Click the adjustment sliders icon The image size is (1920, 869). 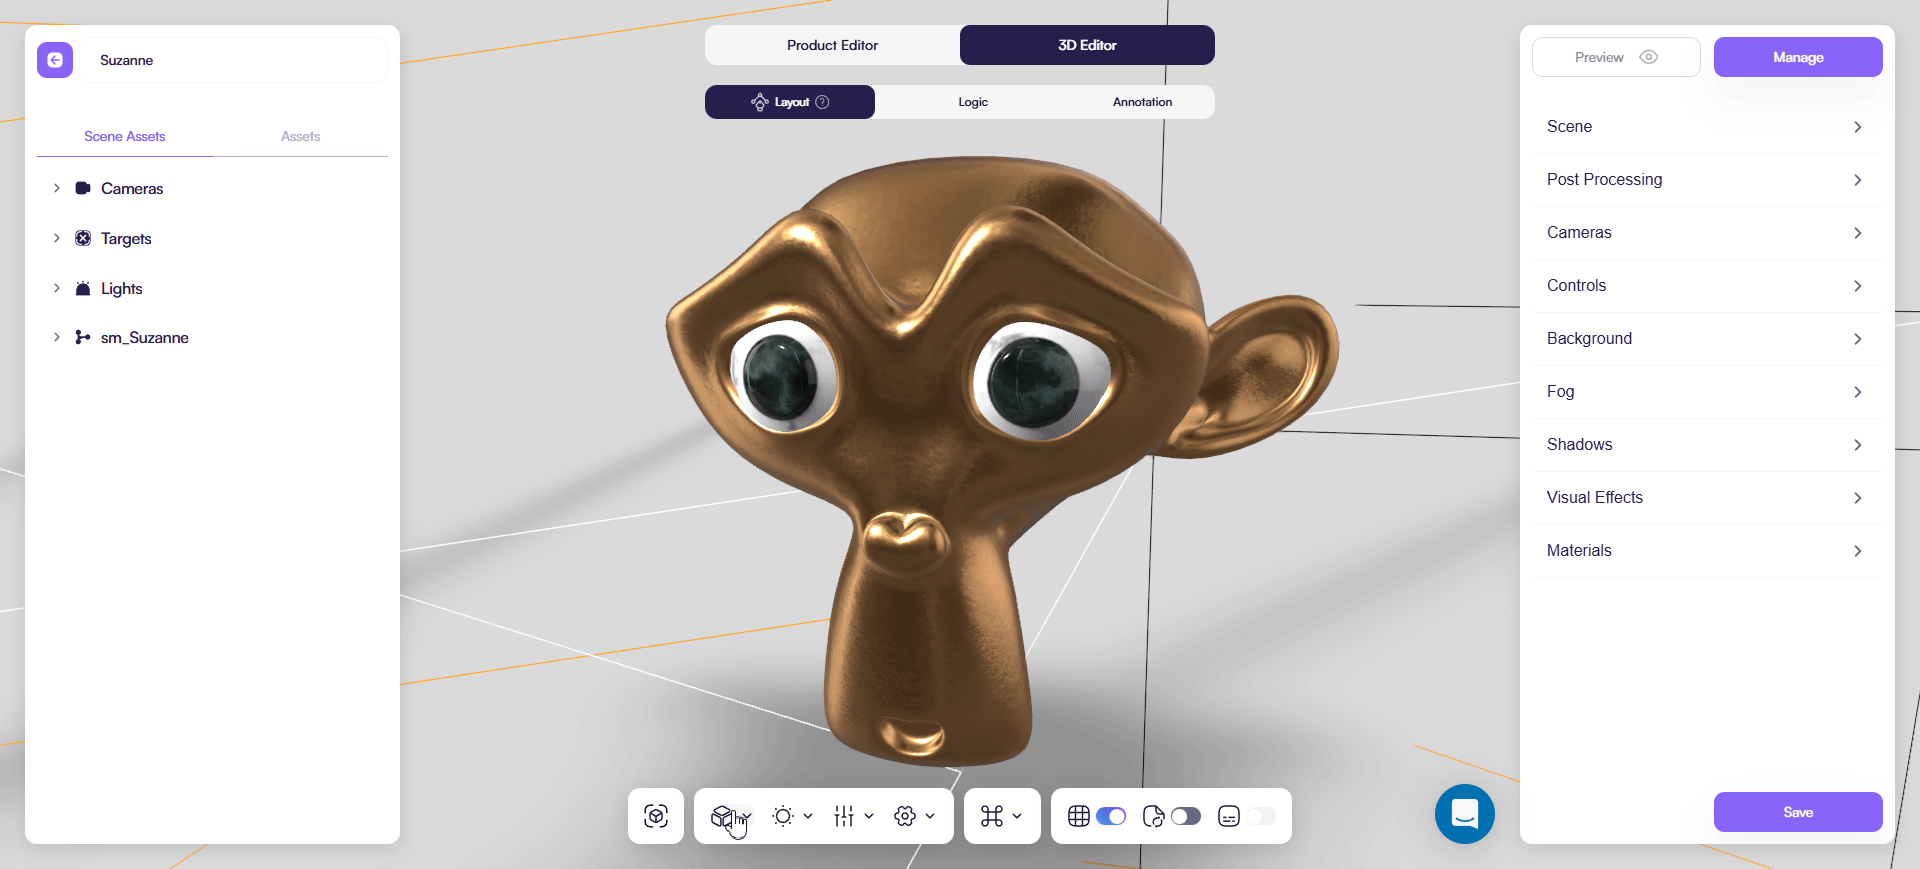(844, 816)
